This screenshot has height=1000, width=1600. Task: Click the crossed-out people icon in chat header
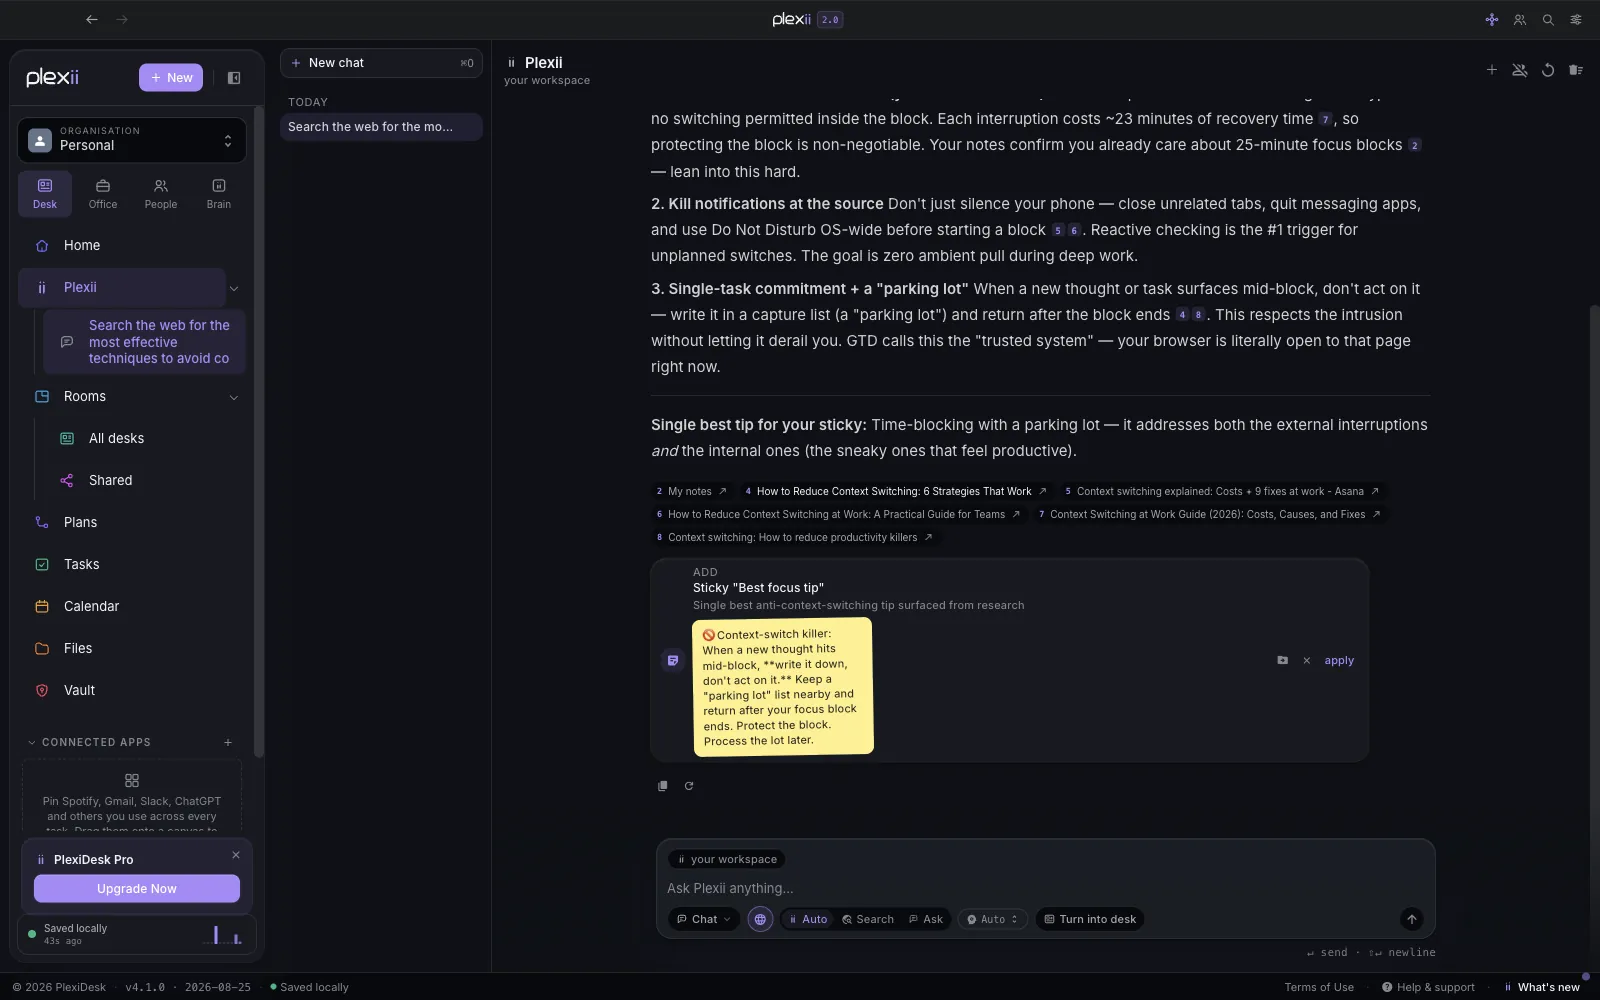tap(1520, 70)
